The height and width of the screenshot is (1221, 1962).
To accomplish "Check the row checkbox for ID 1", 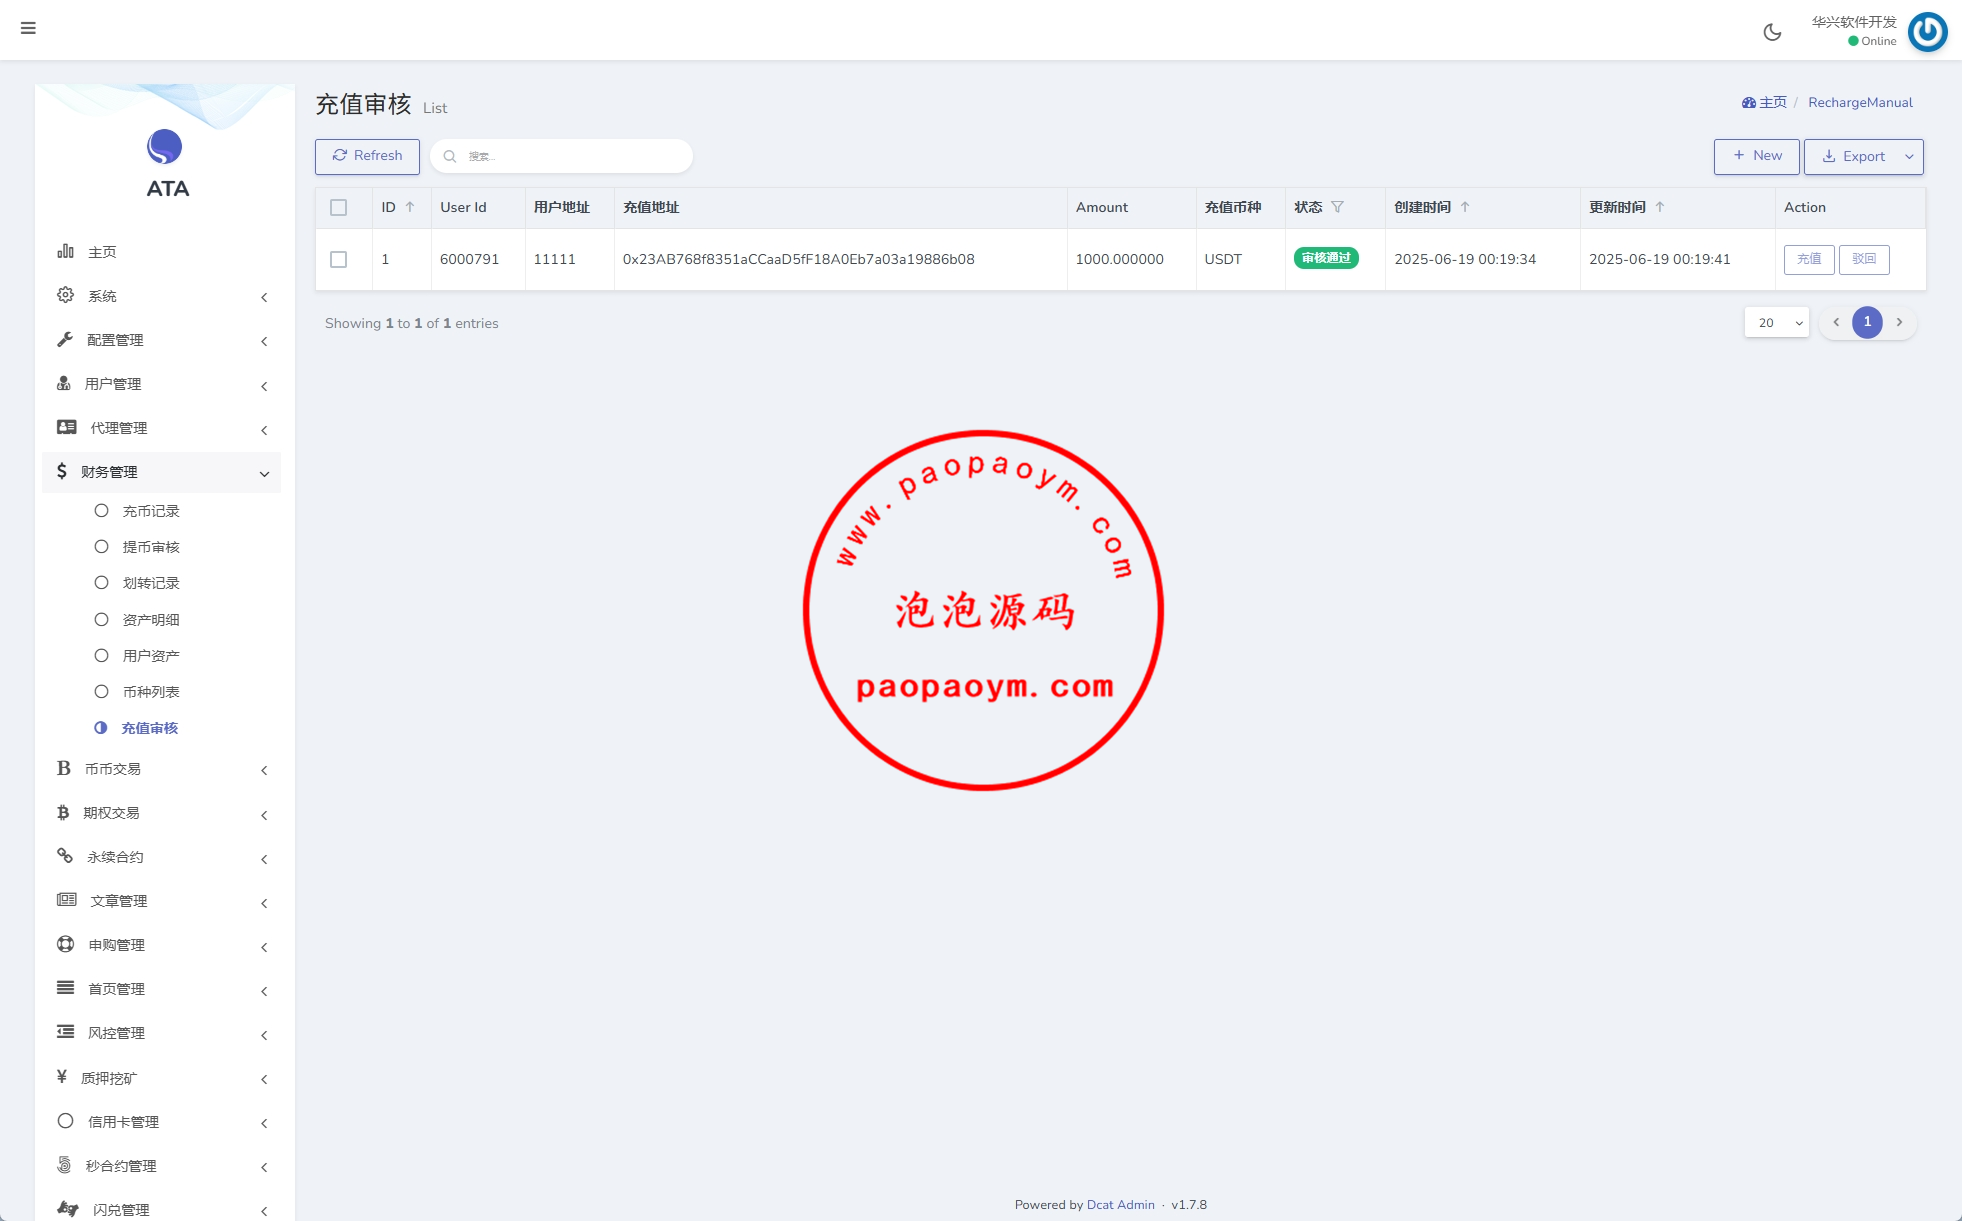I will 339,260.
